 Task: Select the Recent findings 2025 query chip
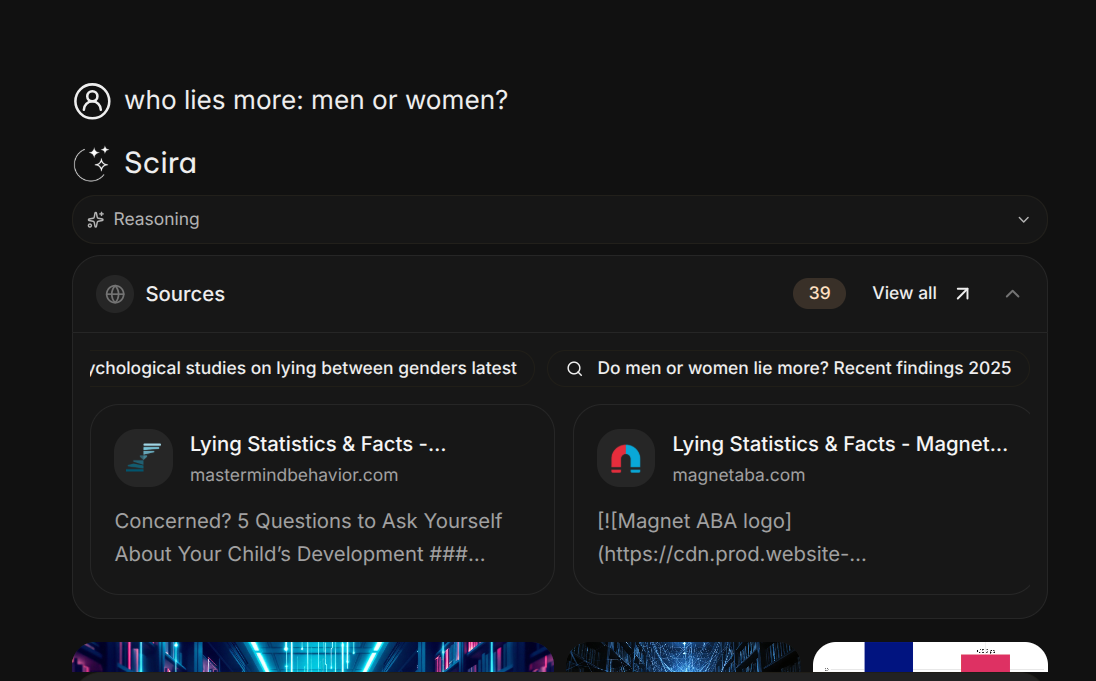coord(788,368)
